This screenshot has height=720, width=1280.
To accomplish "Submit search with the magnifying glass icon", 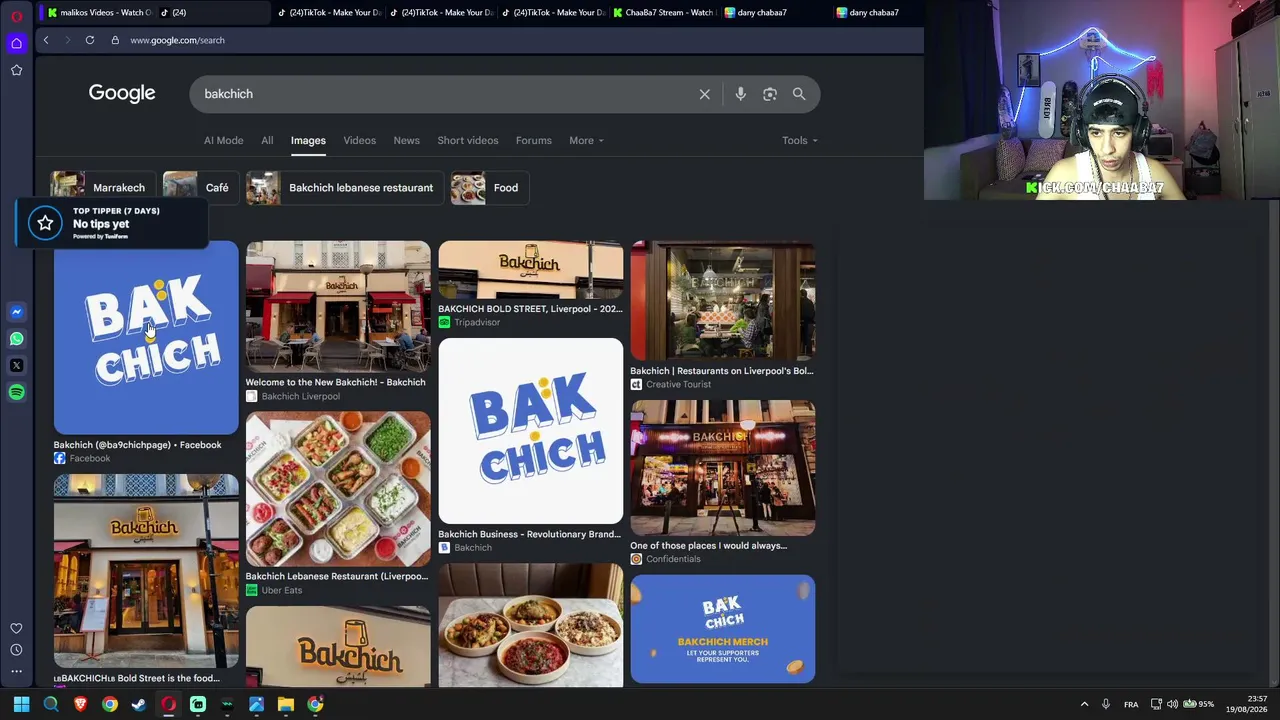I will pyautogui.click(x=799, y=94).
